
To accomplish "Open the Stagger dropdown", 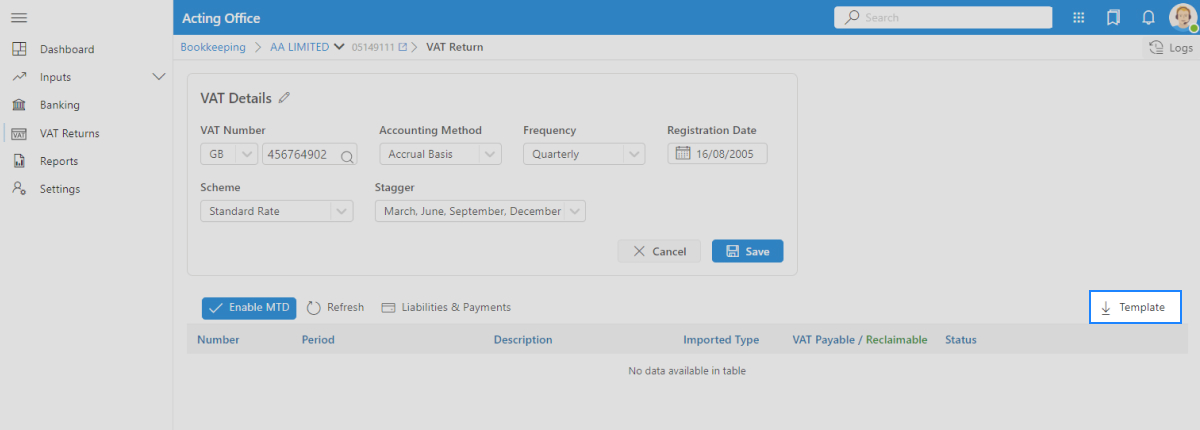I will [574, 211].
